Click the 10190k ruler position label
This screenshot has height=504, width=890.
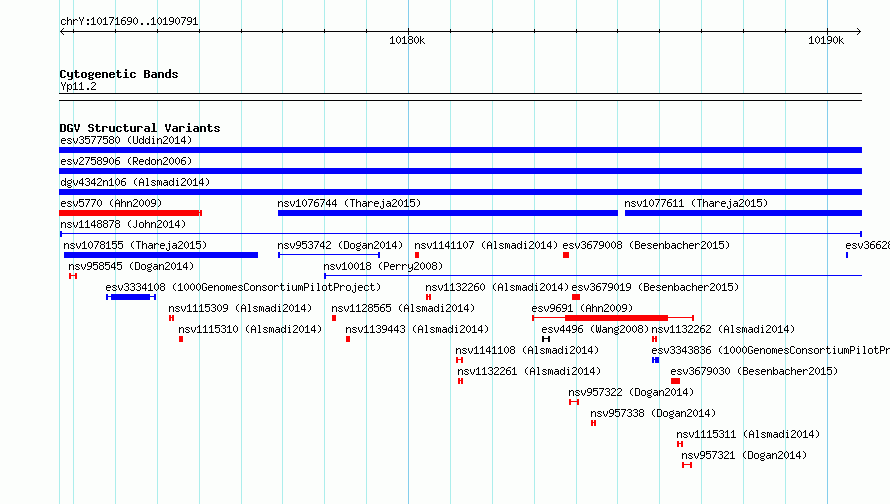click(x=826, y=40)
